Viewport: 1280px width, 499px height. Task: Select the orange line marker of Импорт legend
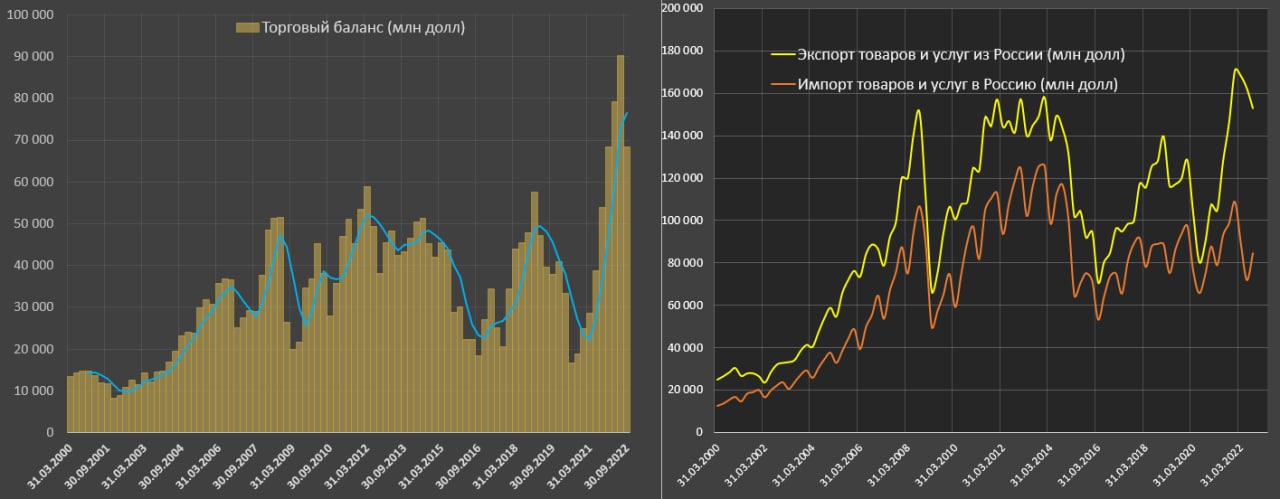tap(782, 84)
